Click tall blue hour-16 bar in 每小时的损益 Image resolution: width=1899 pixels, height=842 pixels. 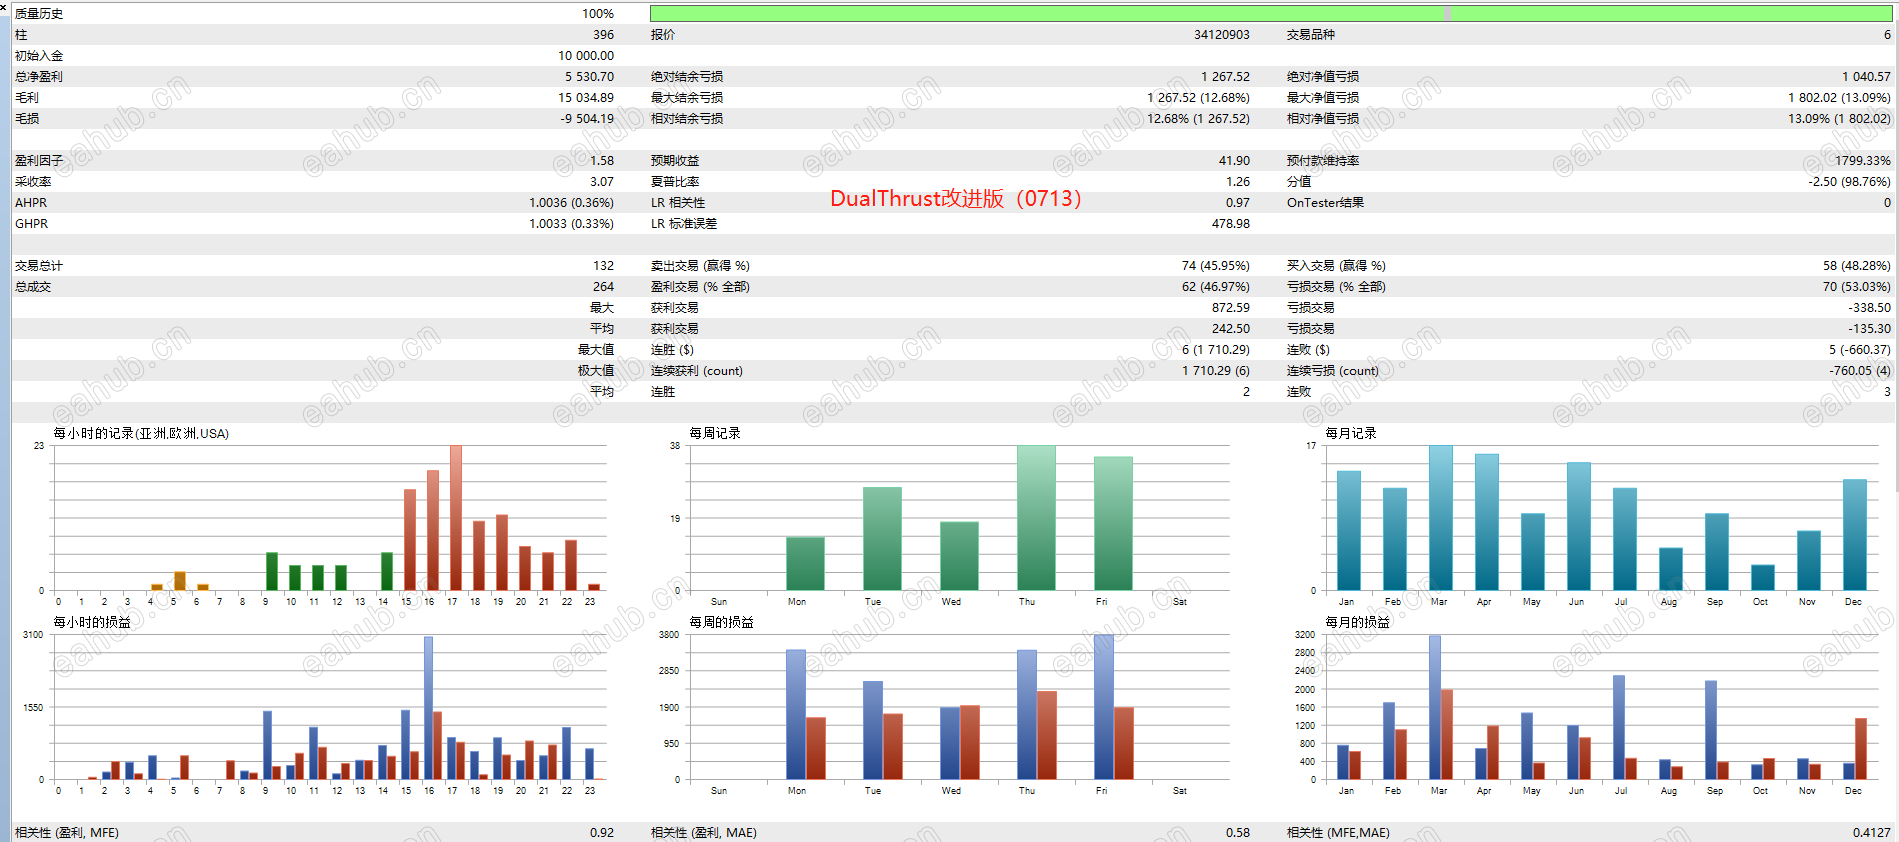428,707
